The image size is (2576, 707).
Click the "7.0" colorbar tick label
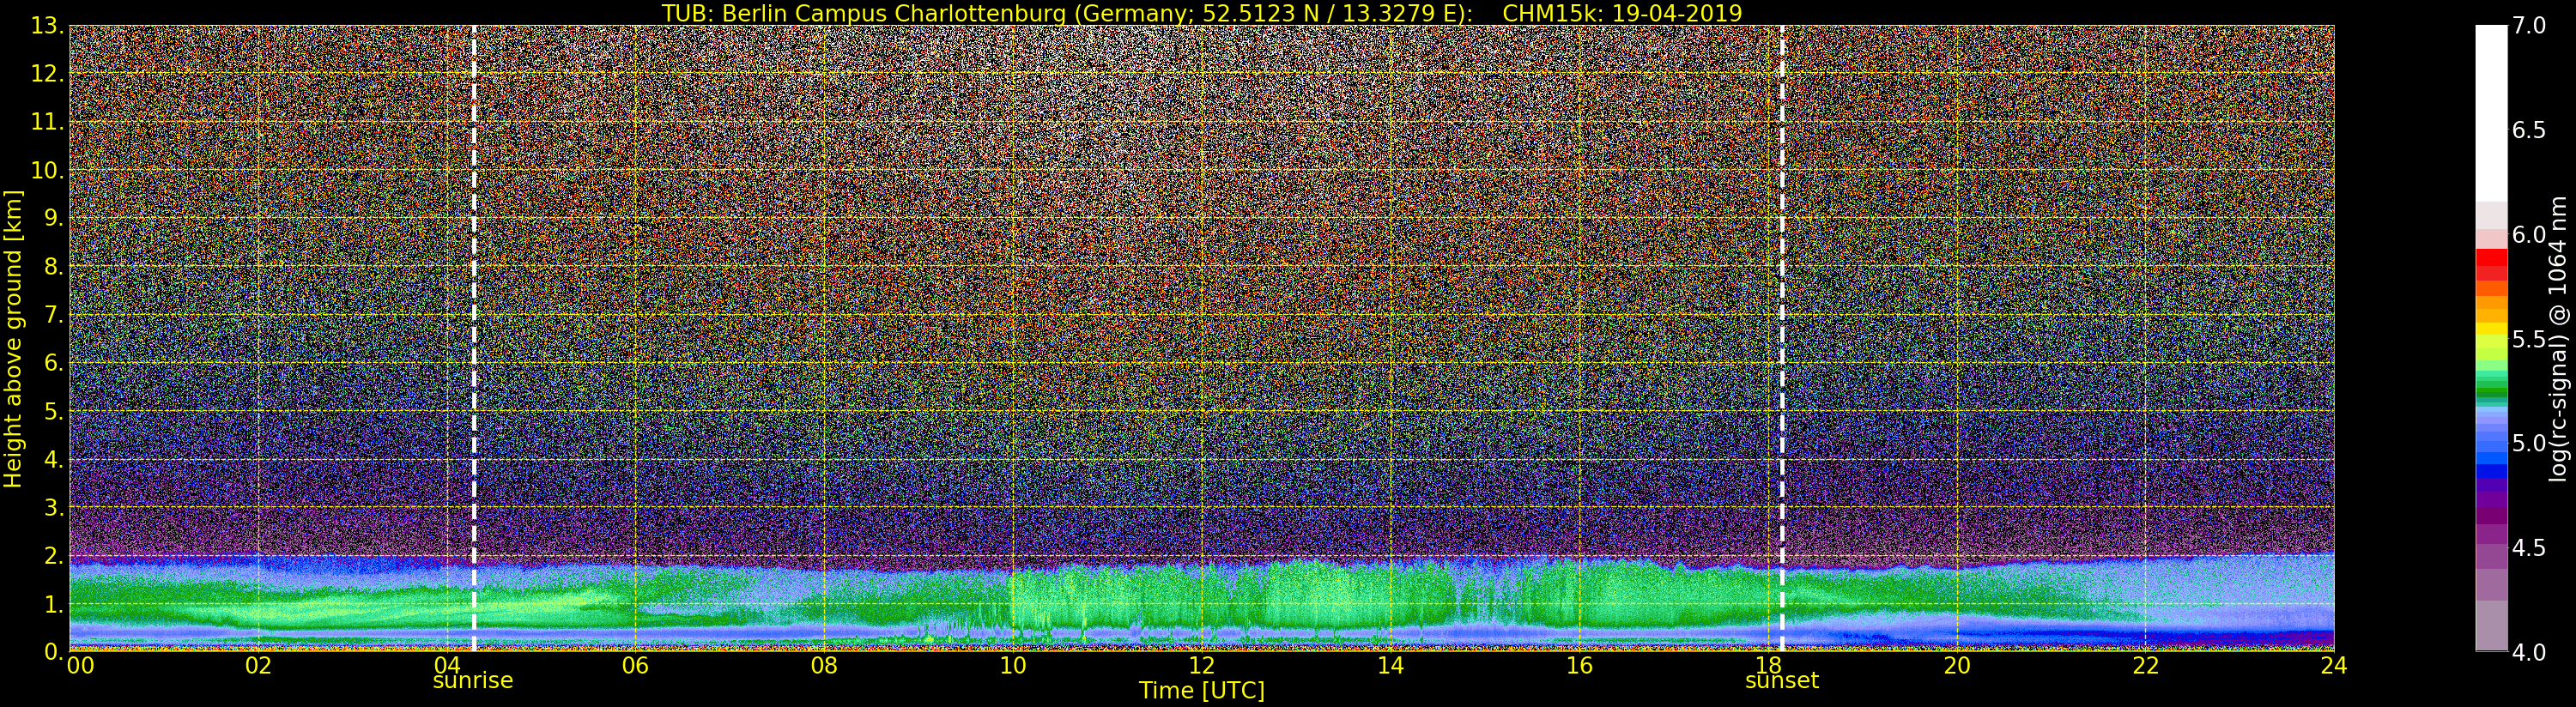(2529, 25)
